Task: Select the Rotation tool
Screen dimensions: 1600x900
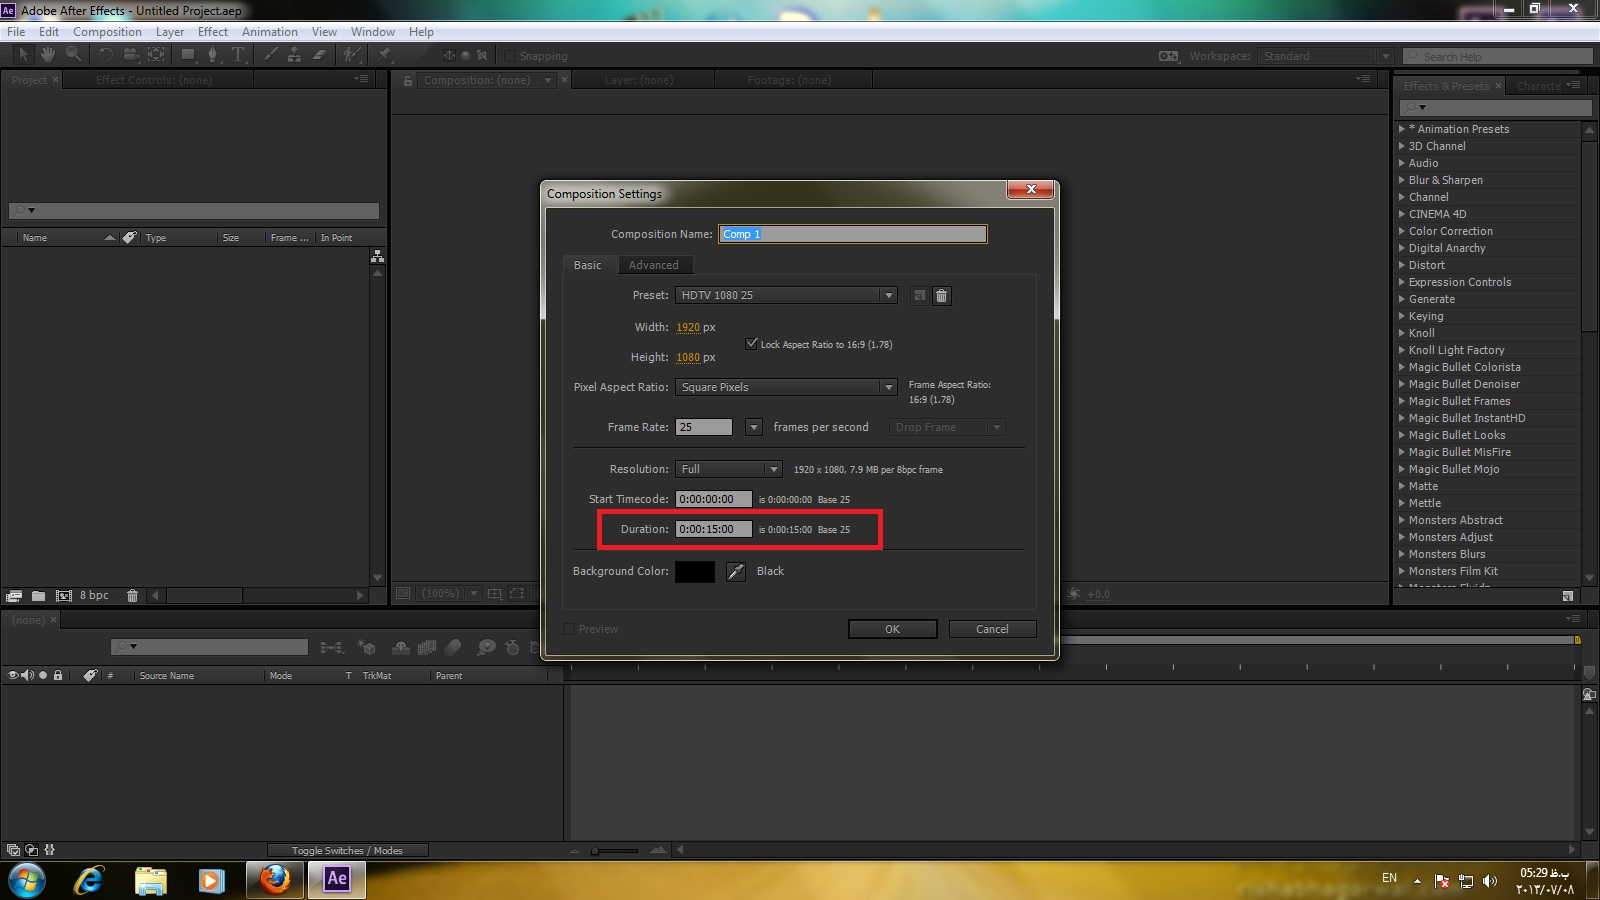Action: (x=105, y=55)
